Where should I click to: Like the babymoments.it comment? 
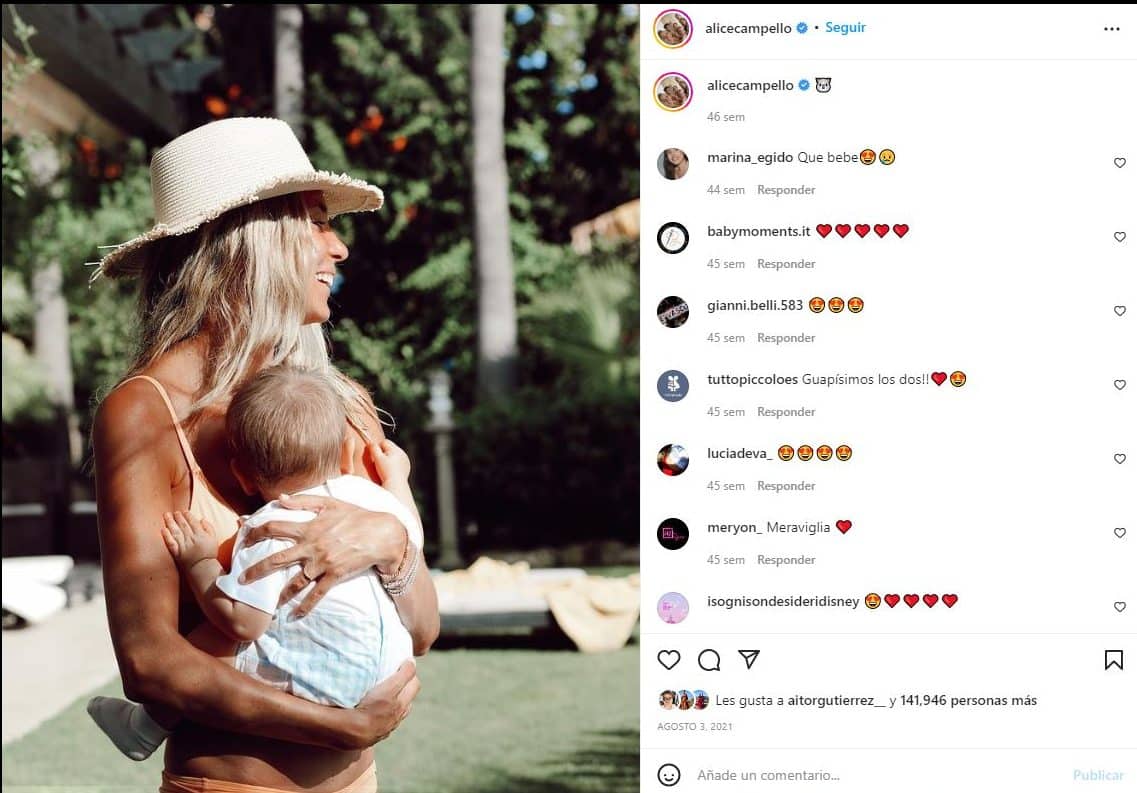coord(1120,237)
